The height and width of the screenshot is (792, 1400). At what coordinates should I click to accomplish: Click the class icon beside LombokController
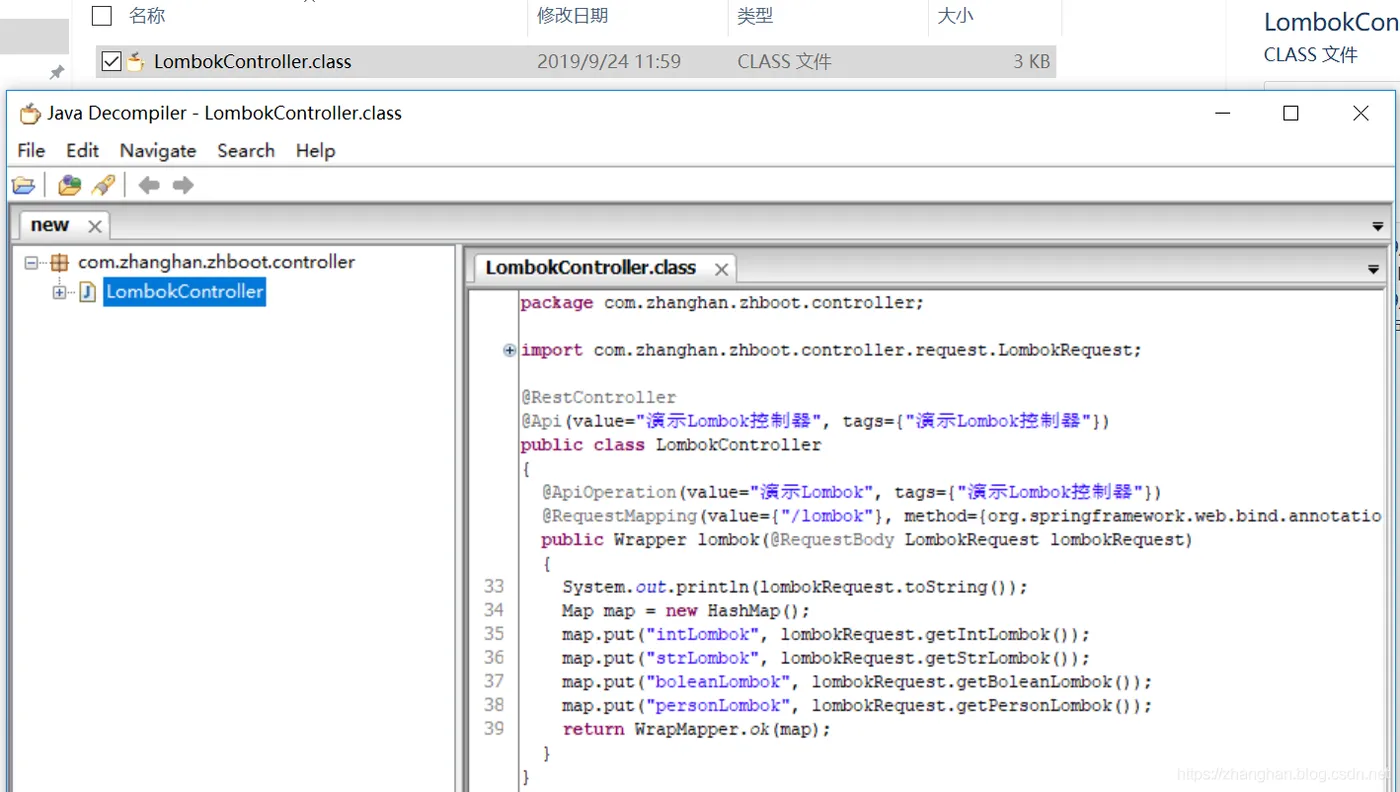coord(88,292)
